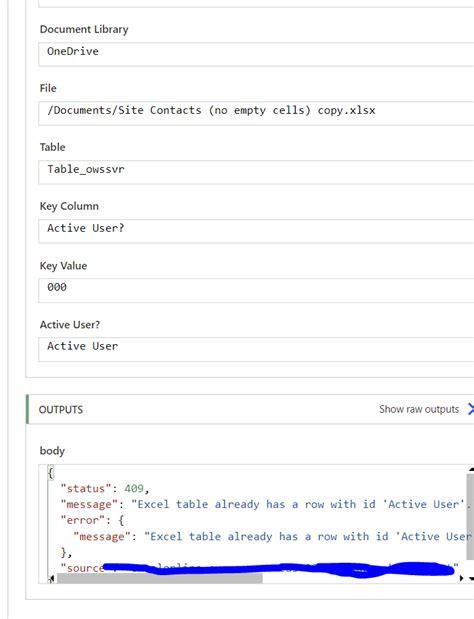Click the "error" key line in output

pyautogui.click(x=92, y=520)
